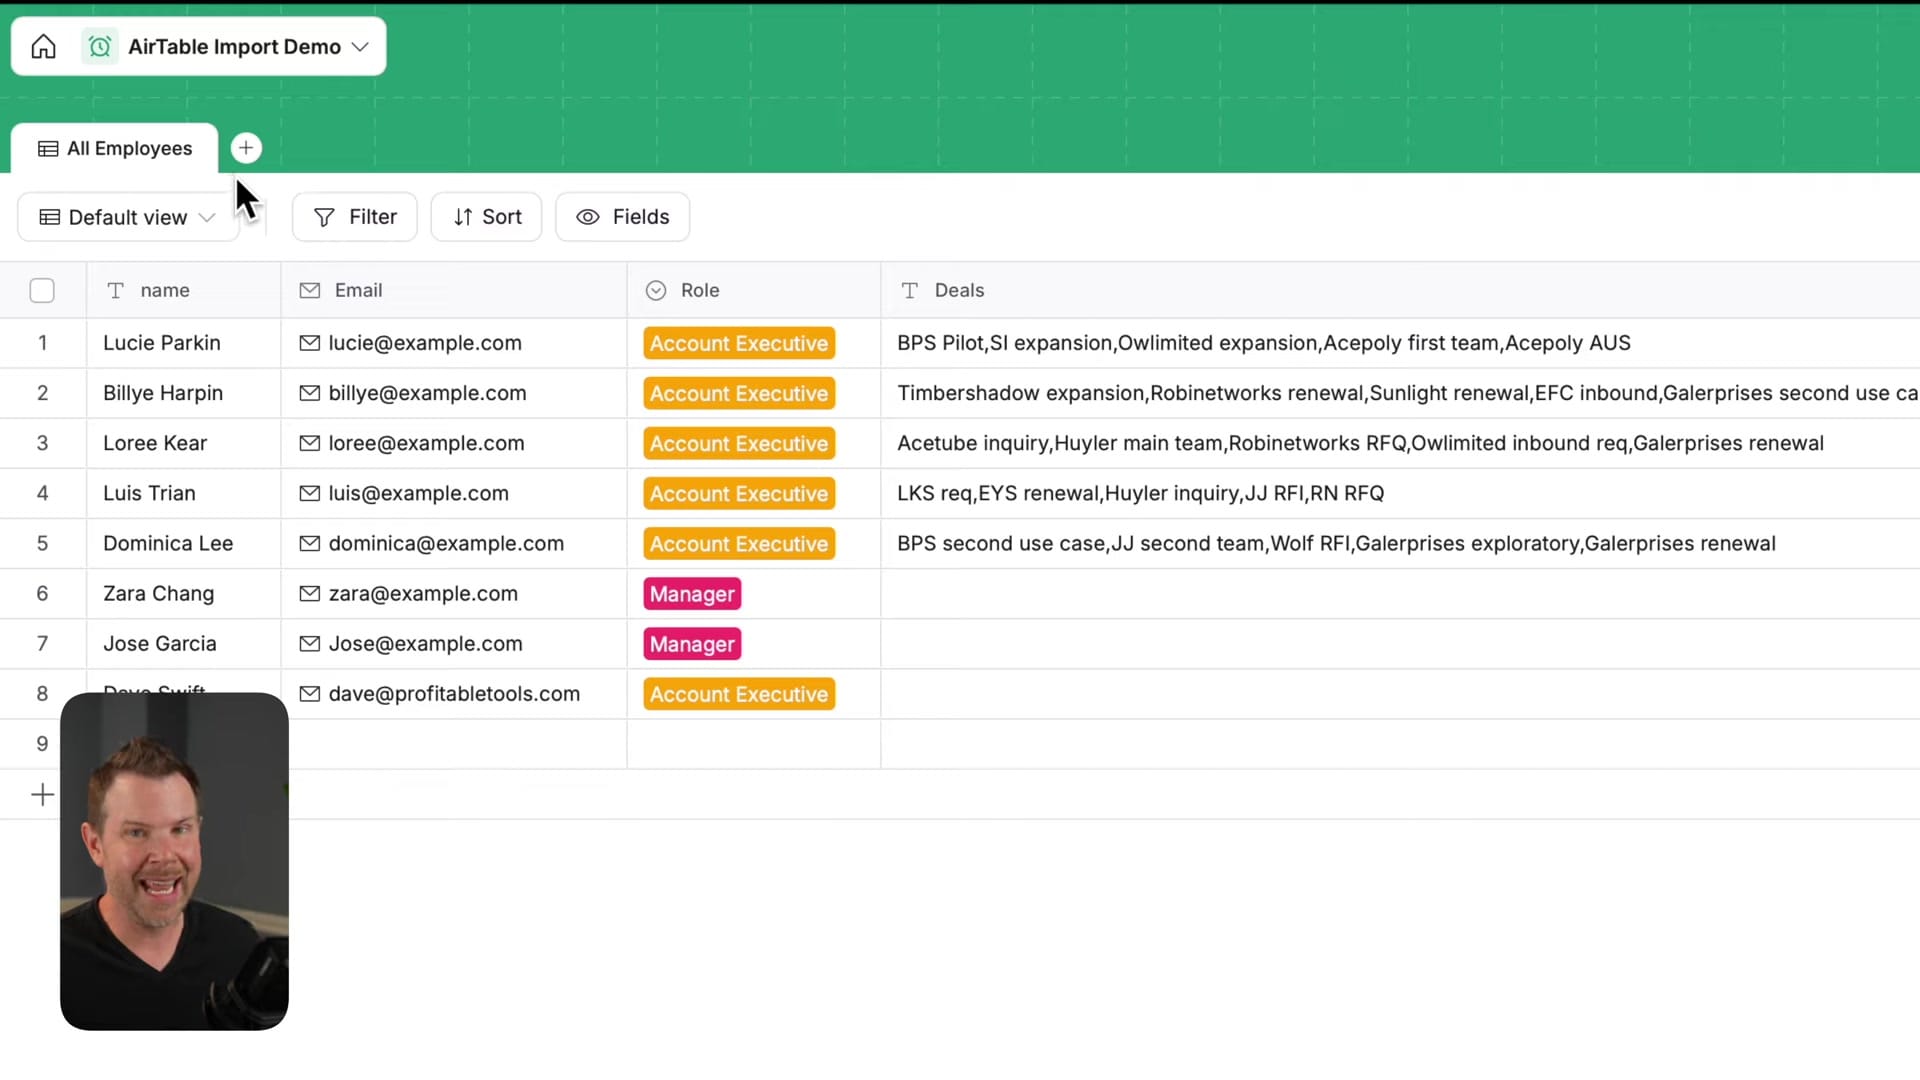Viewport: 1920px width, 1080px height.
Task: Click the empty Role cell in row 9
Action: (754, 744)
